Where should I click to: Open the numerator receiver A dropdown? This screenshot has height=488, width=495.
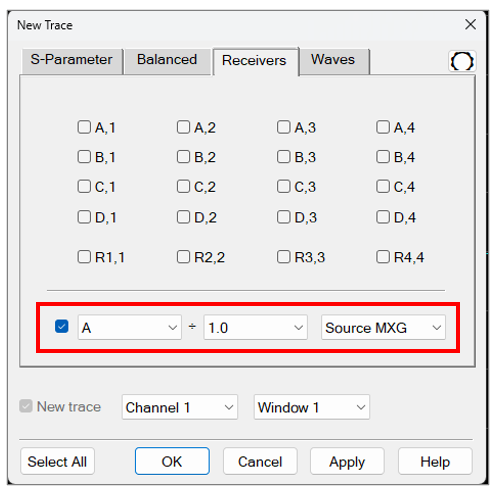[x=130, y=327]
